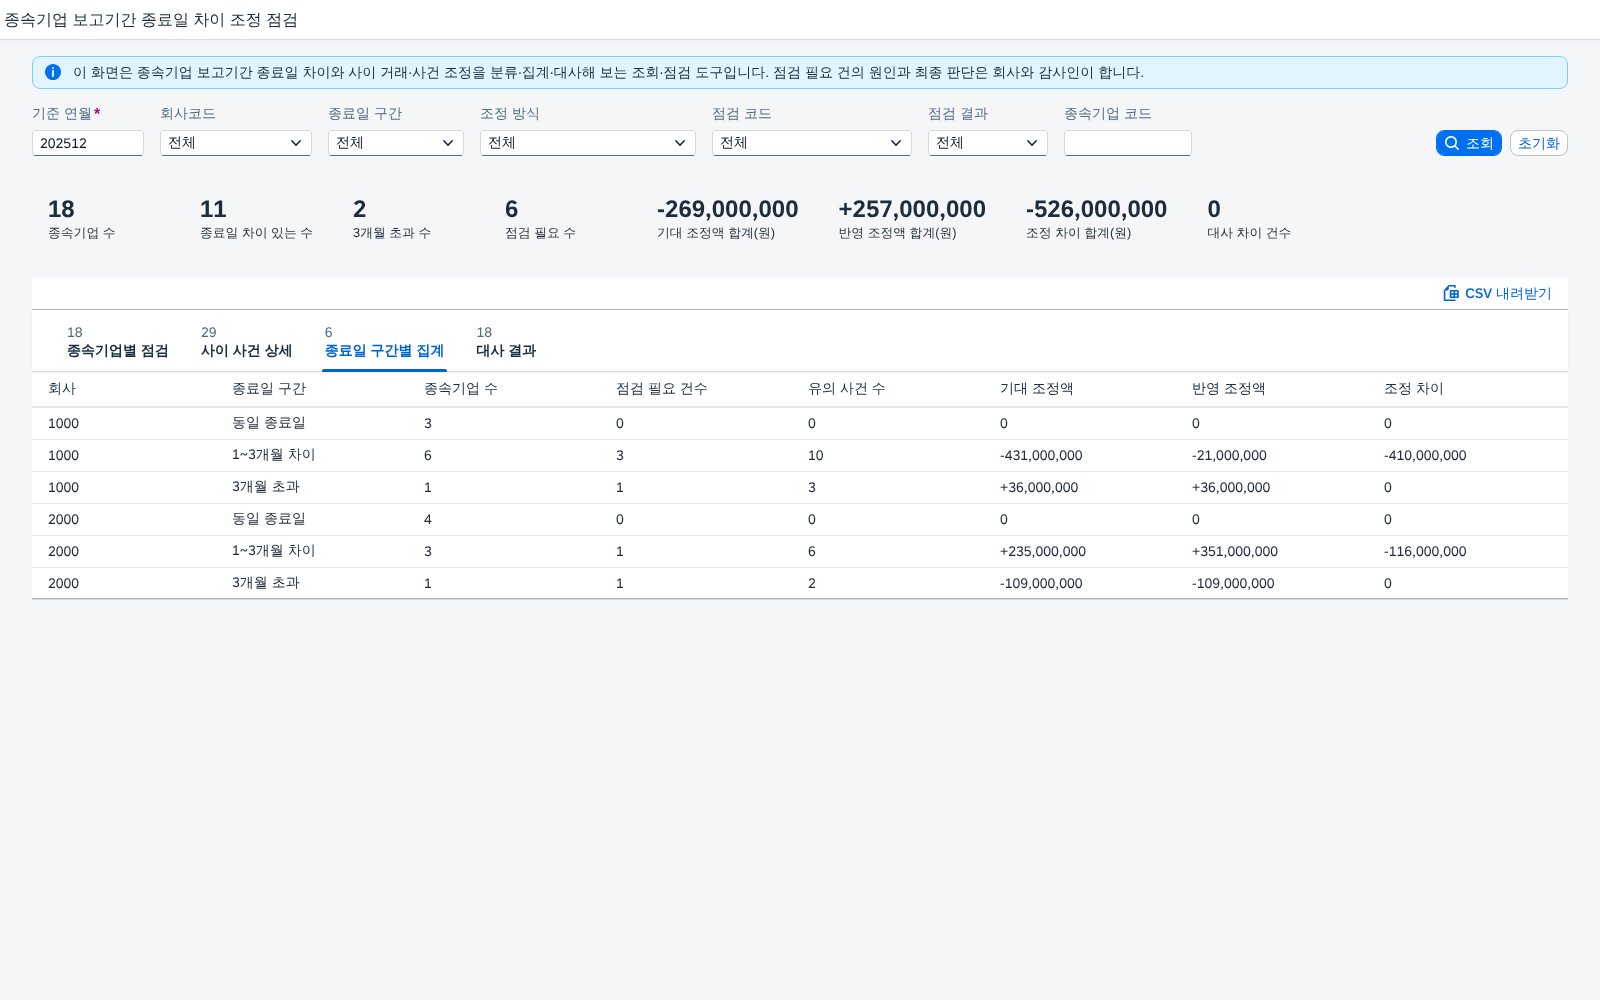Select the 종료일 구간별 집계 tab

pos(384,342)
